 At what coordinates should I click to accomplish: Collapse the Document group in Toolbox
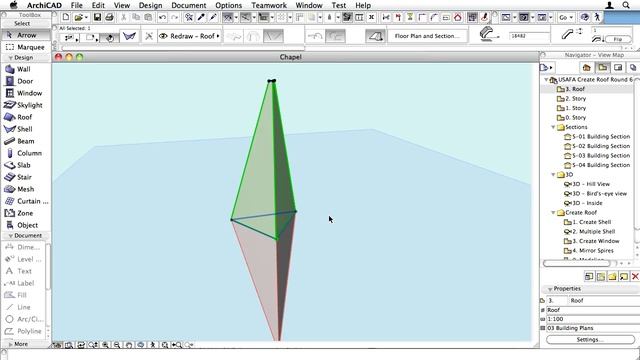tap(11, 236)
